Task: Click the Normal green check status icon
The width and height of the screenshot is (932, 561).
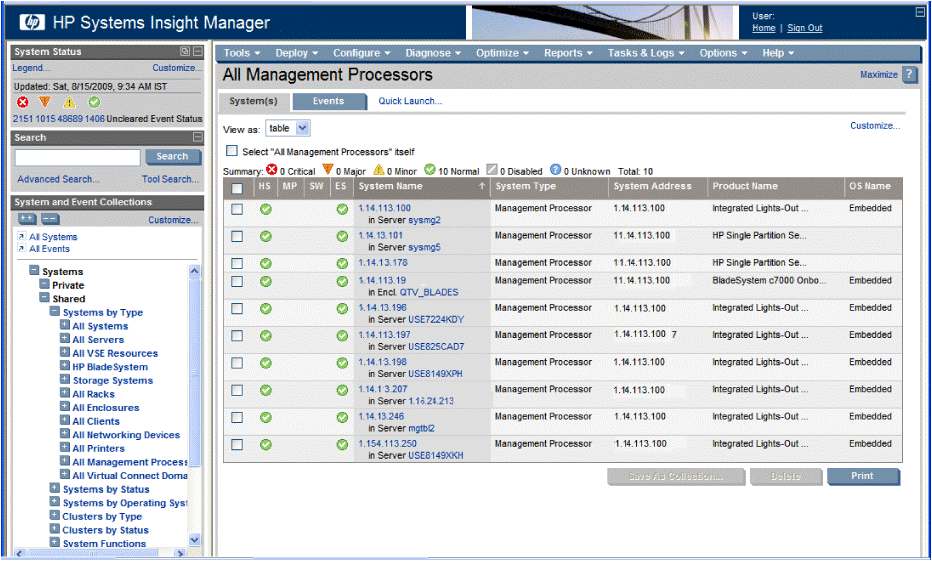Action: coord(94,102)
